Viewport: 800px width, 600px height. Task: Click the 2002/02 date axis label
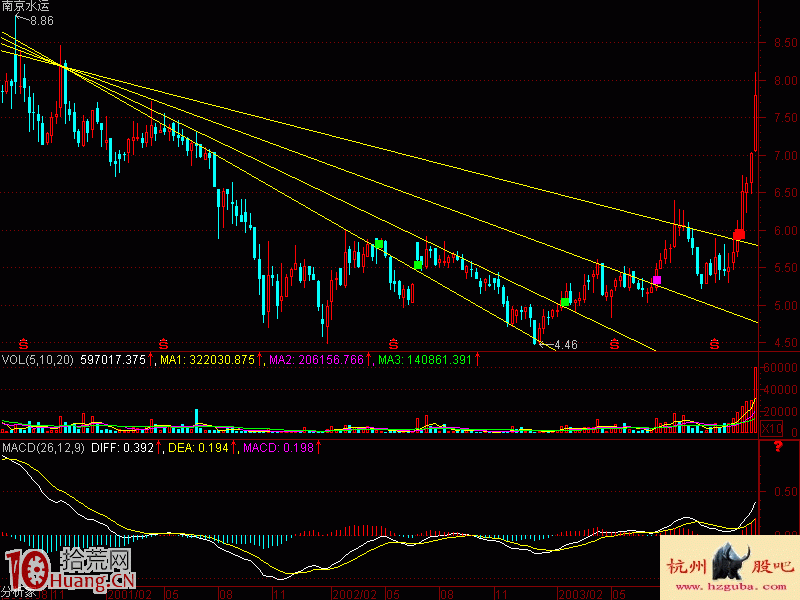[355, 594]
